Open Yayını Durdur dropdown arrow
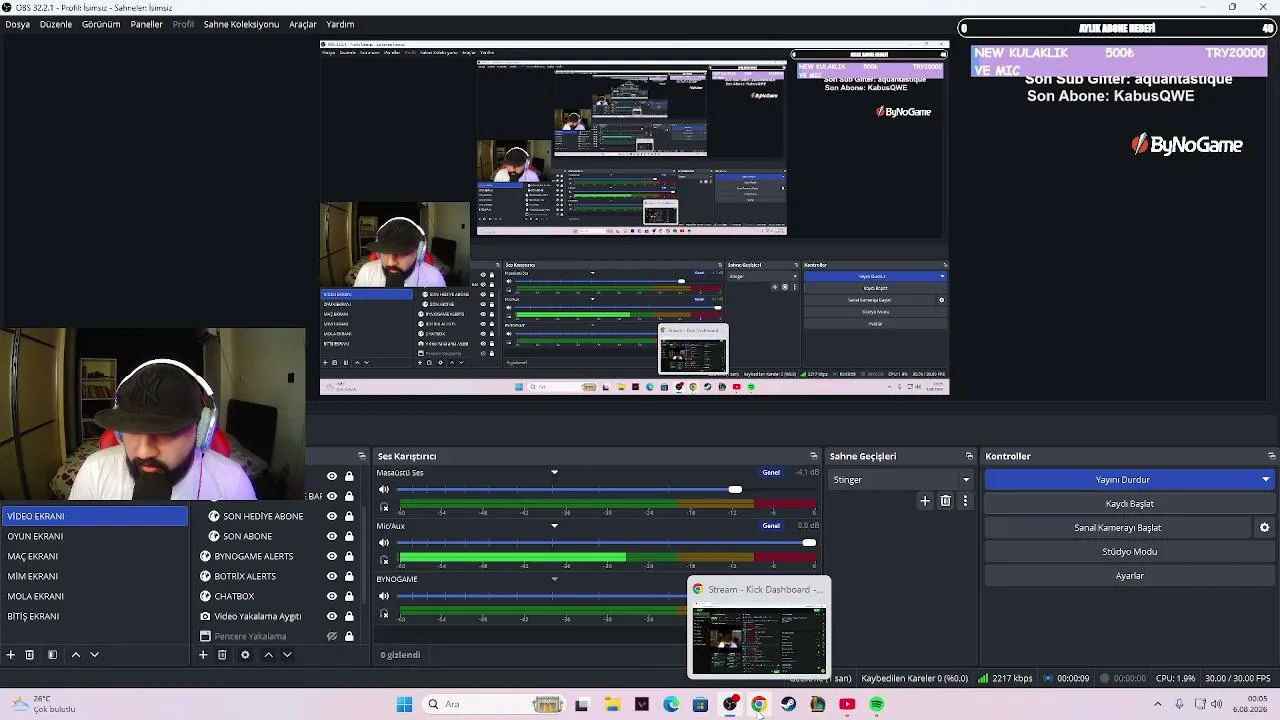1280x720 pixels. (1266, 480)
